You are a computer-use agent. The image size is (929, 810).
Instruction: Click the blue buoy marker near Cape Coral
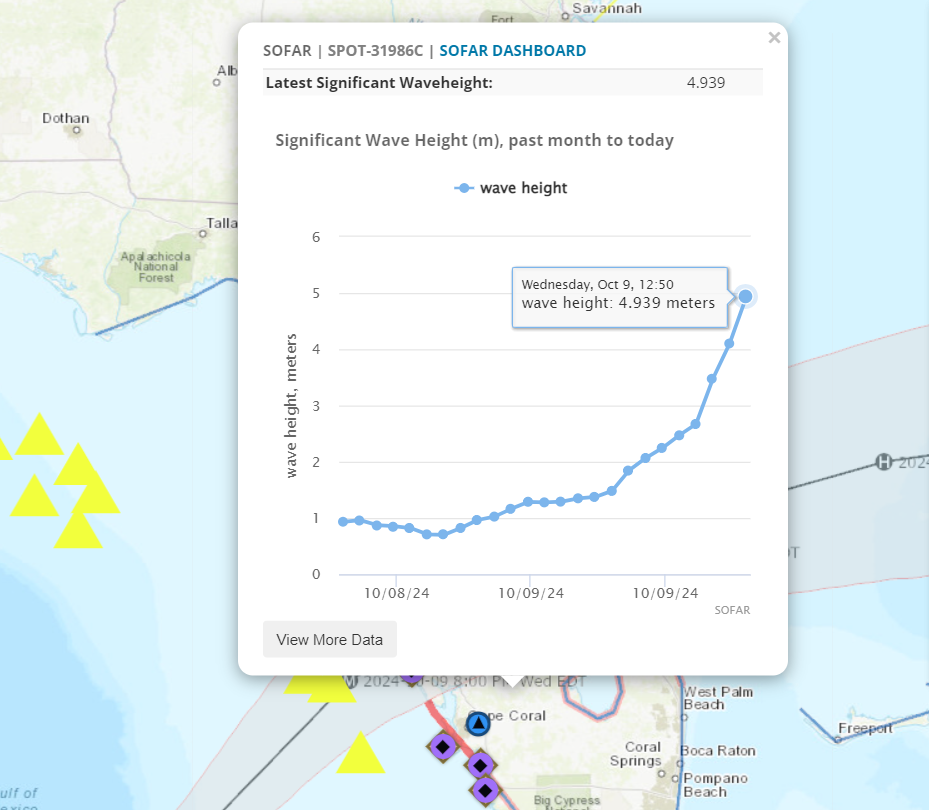point(478,723)
